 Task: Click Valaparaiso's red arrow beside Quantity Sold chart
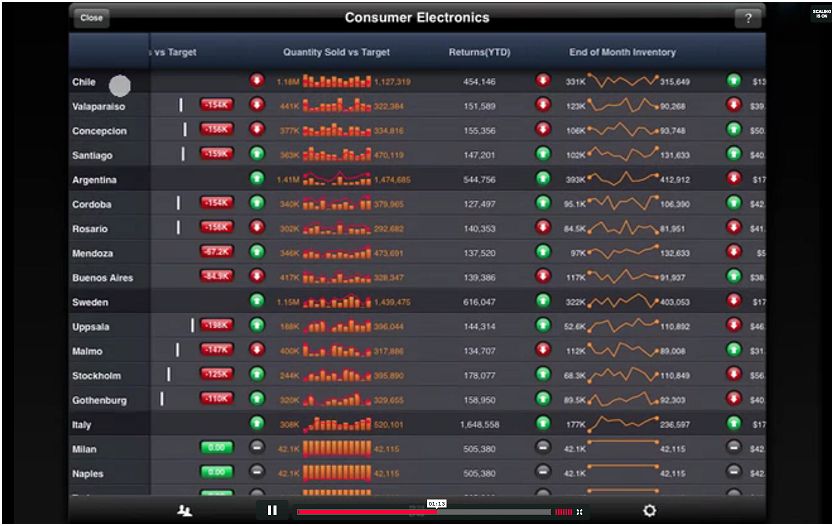point(257,105)
